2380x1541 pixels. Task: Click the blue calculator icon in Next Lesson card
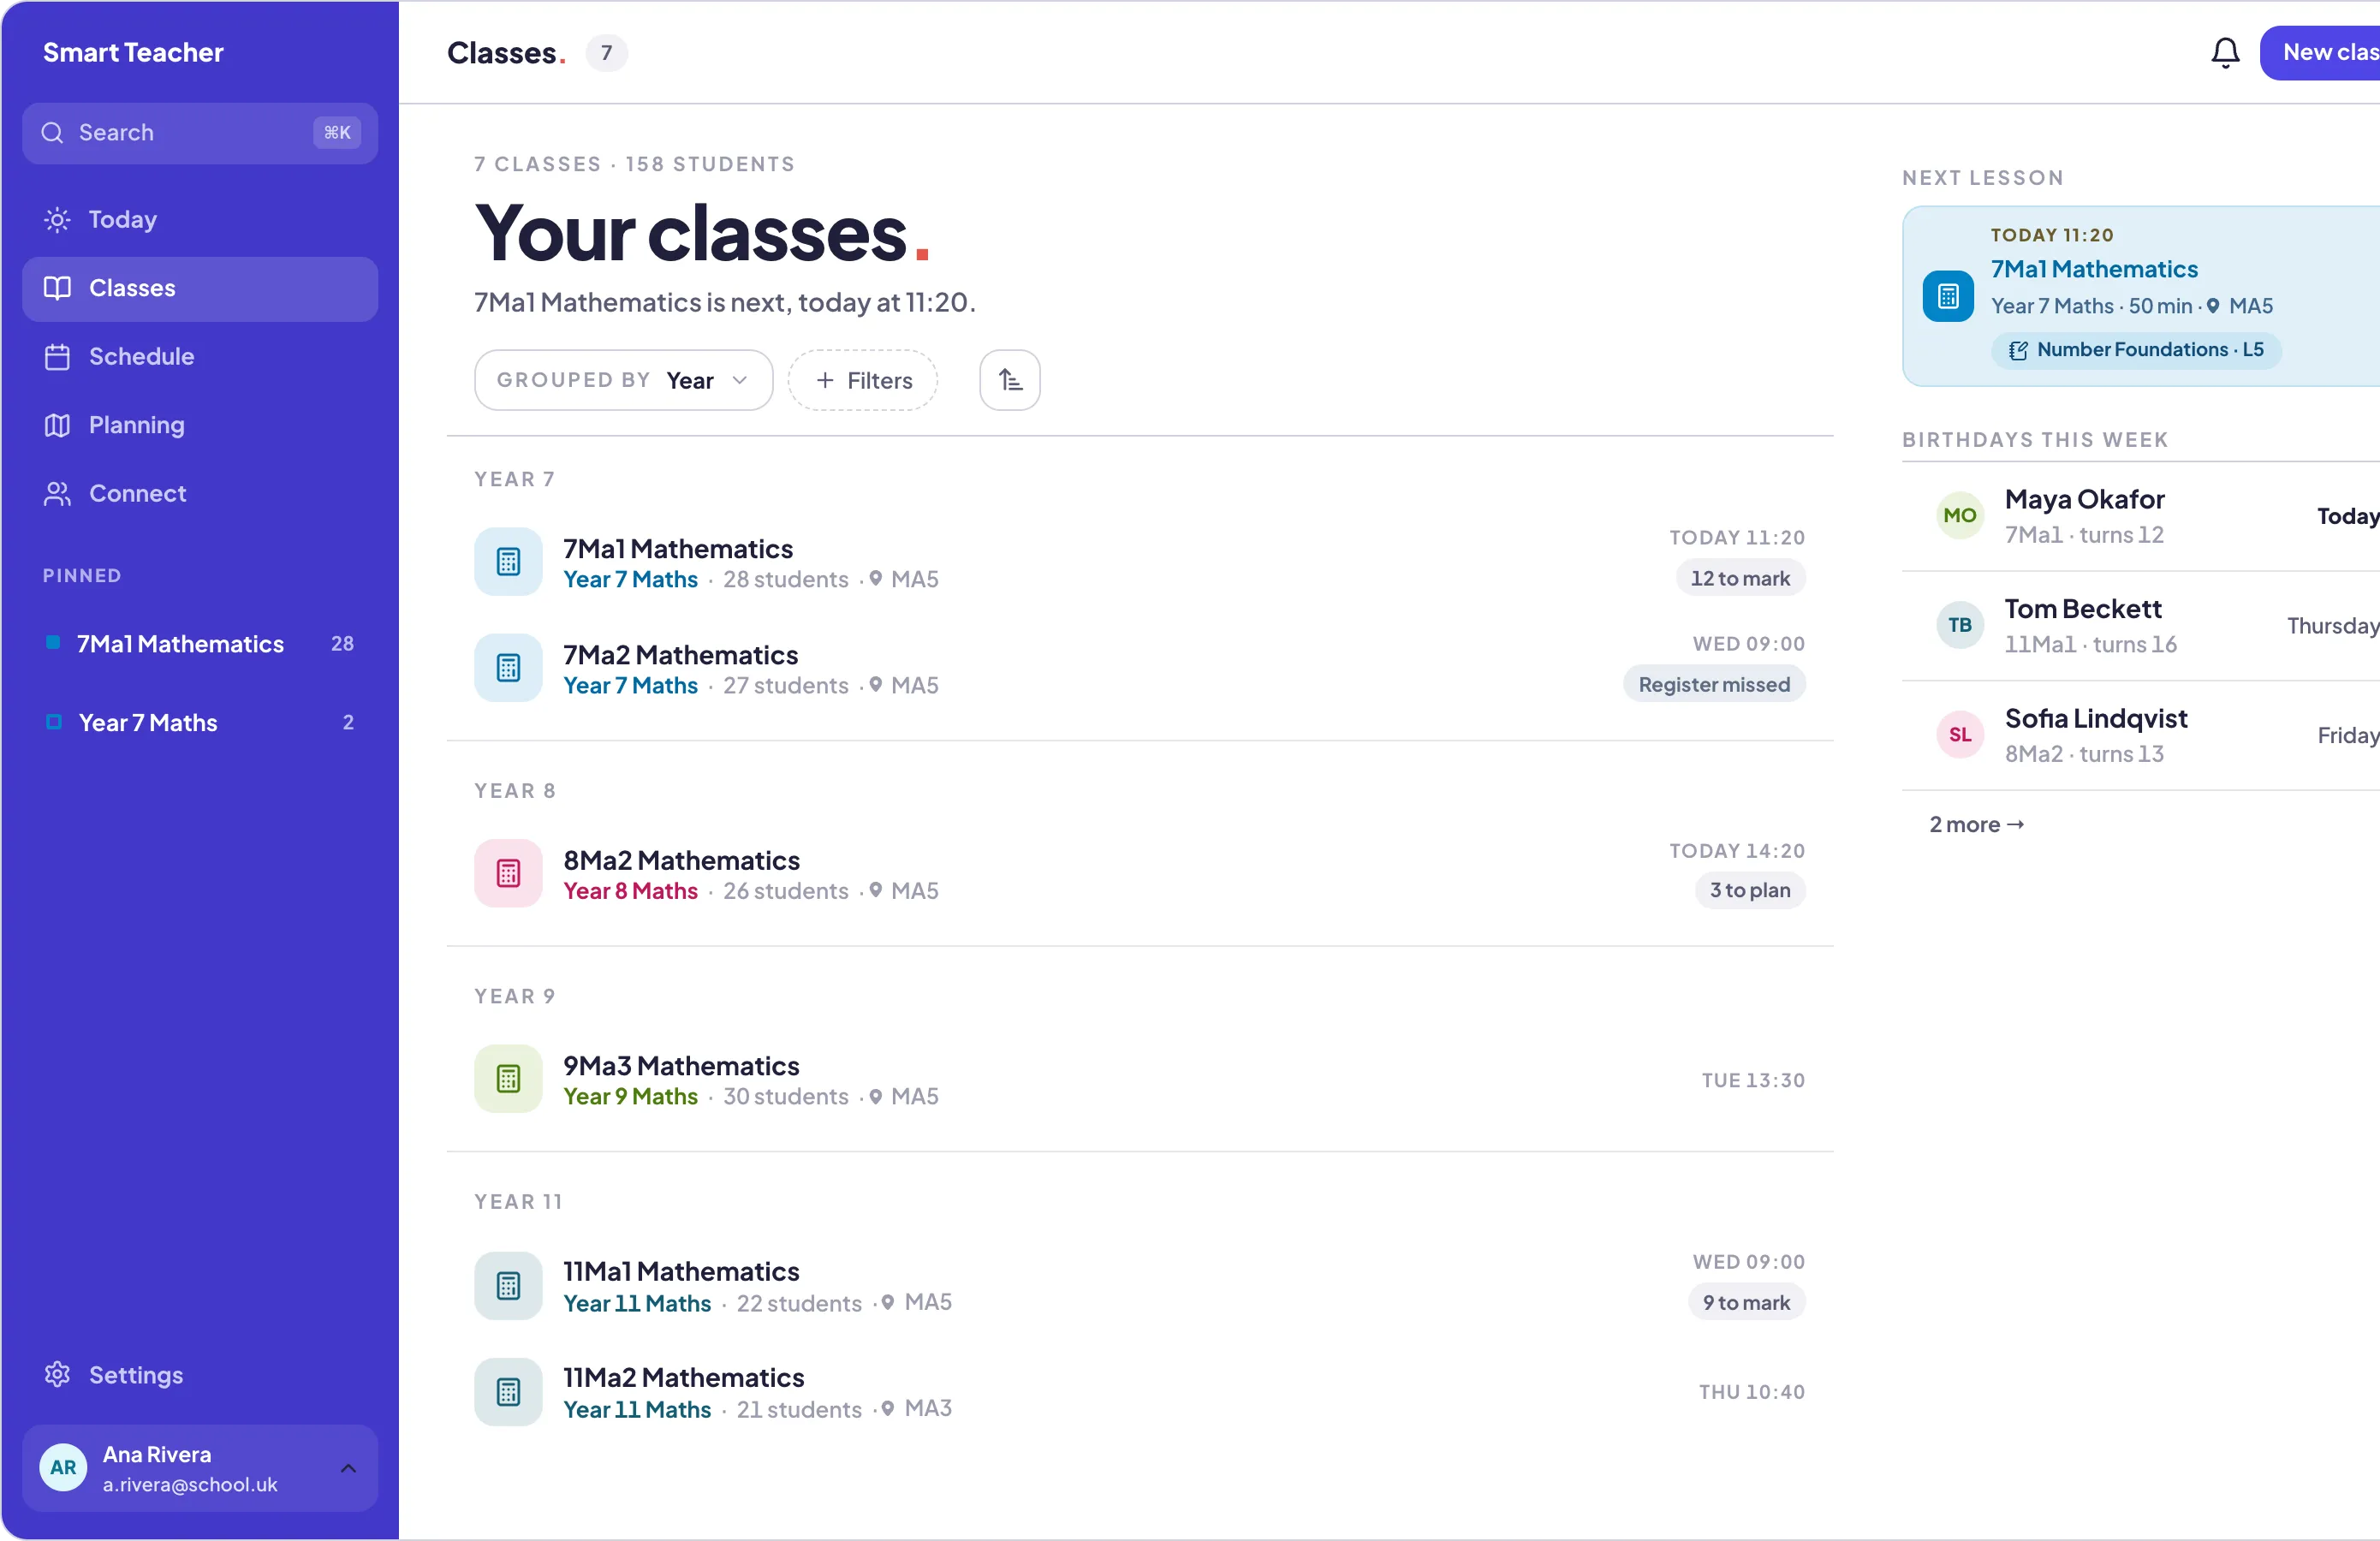1947,295
